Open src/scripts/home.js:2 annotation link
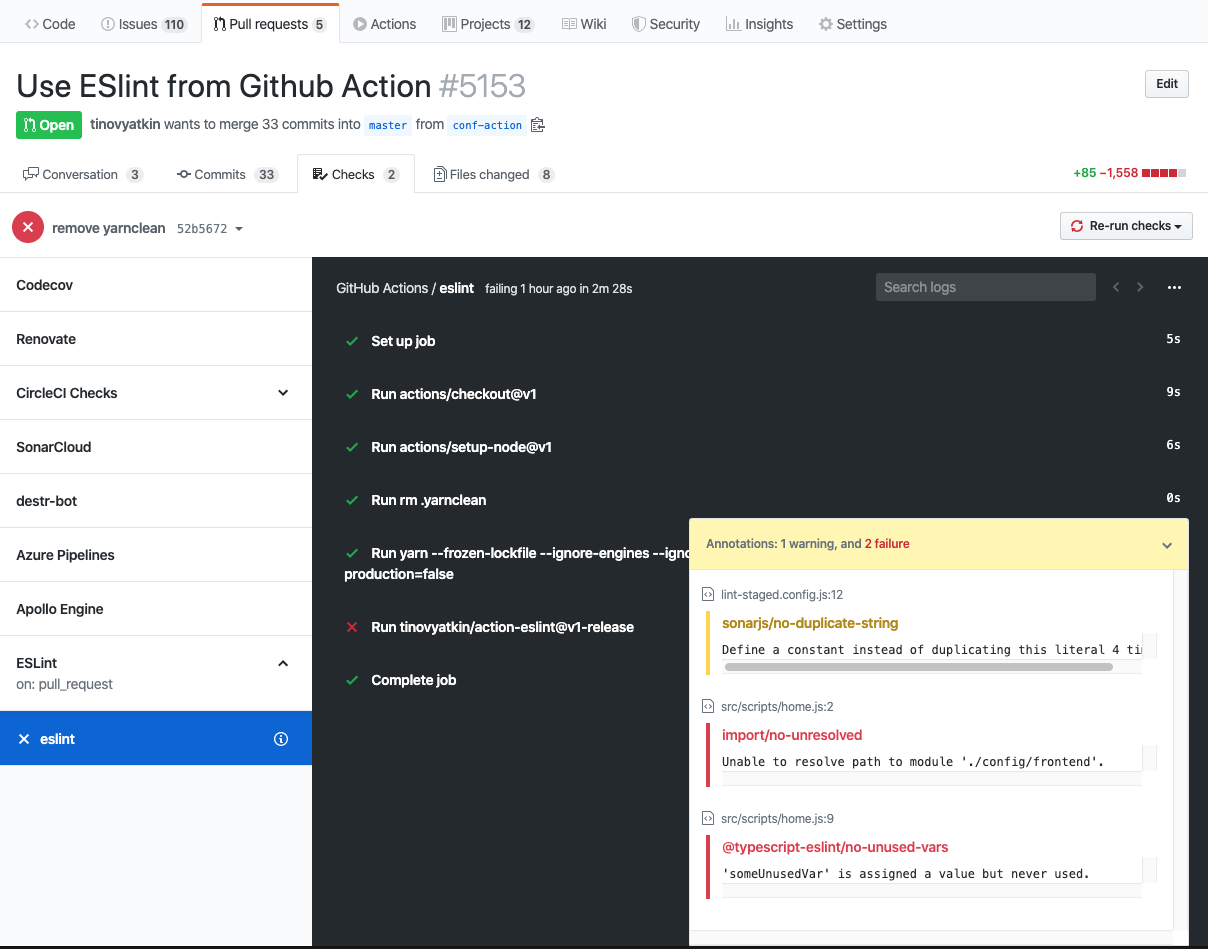1208x949 pixels. point(777,706)
